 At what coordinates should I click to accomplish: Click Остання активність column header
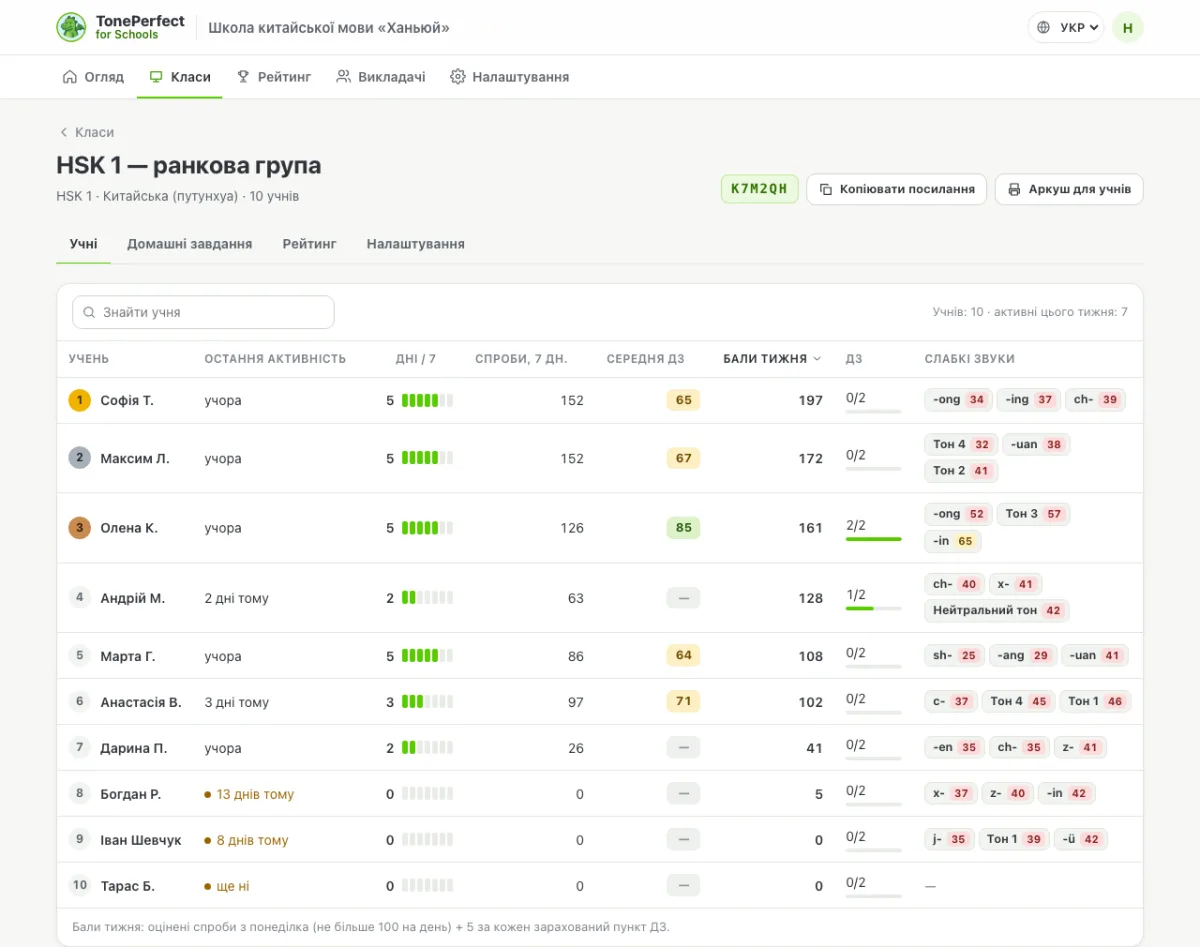click(275, 359)
